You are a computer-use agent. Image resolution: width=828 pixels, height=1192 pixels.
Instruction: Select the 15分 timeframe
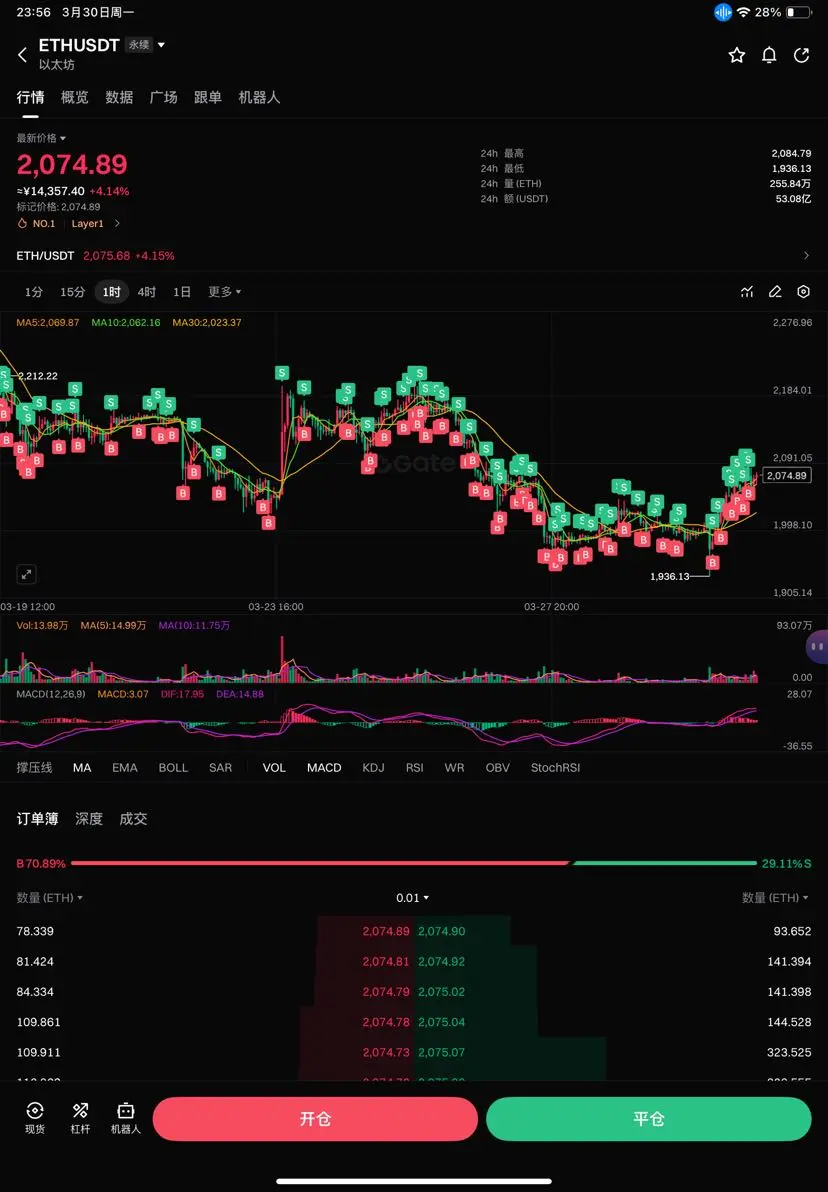tap(73, 292)
